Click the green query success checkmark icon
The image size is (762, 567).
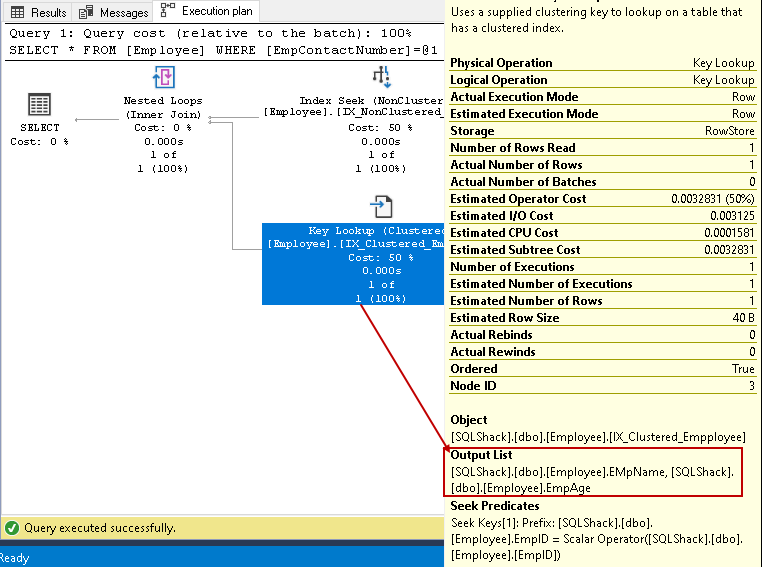12,528
